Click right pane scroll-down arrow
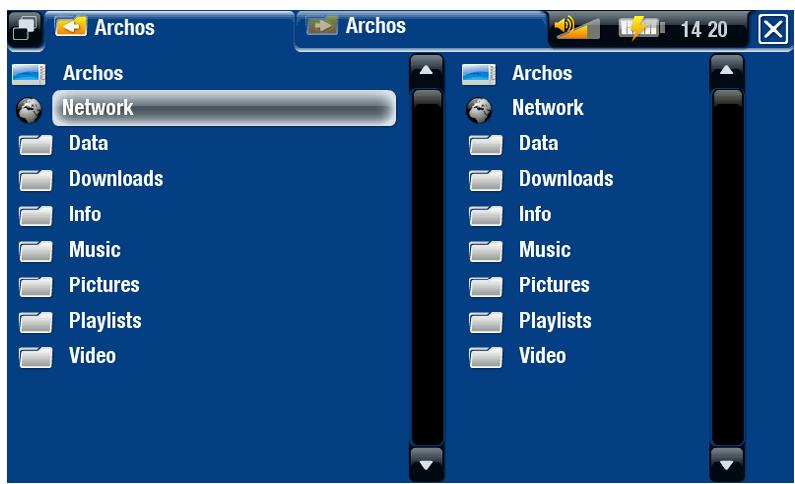 pyautogui.click(x=727, y=464)
